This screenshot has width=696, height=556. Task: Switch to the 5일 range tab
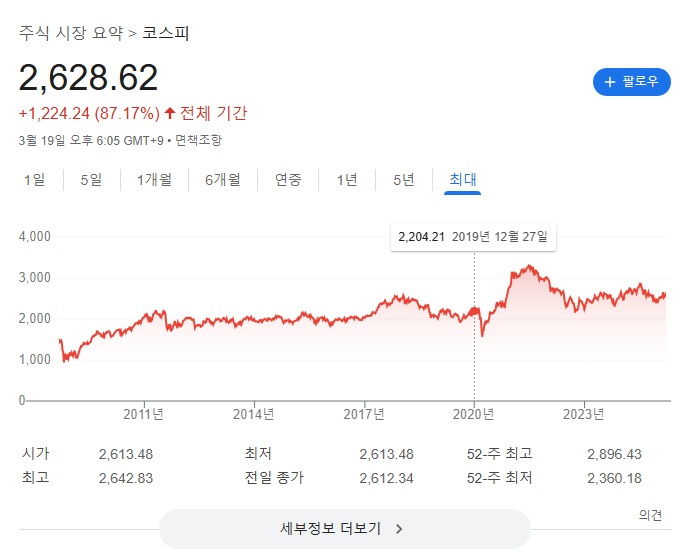[x=91, y=180]
